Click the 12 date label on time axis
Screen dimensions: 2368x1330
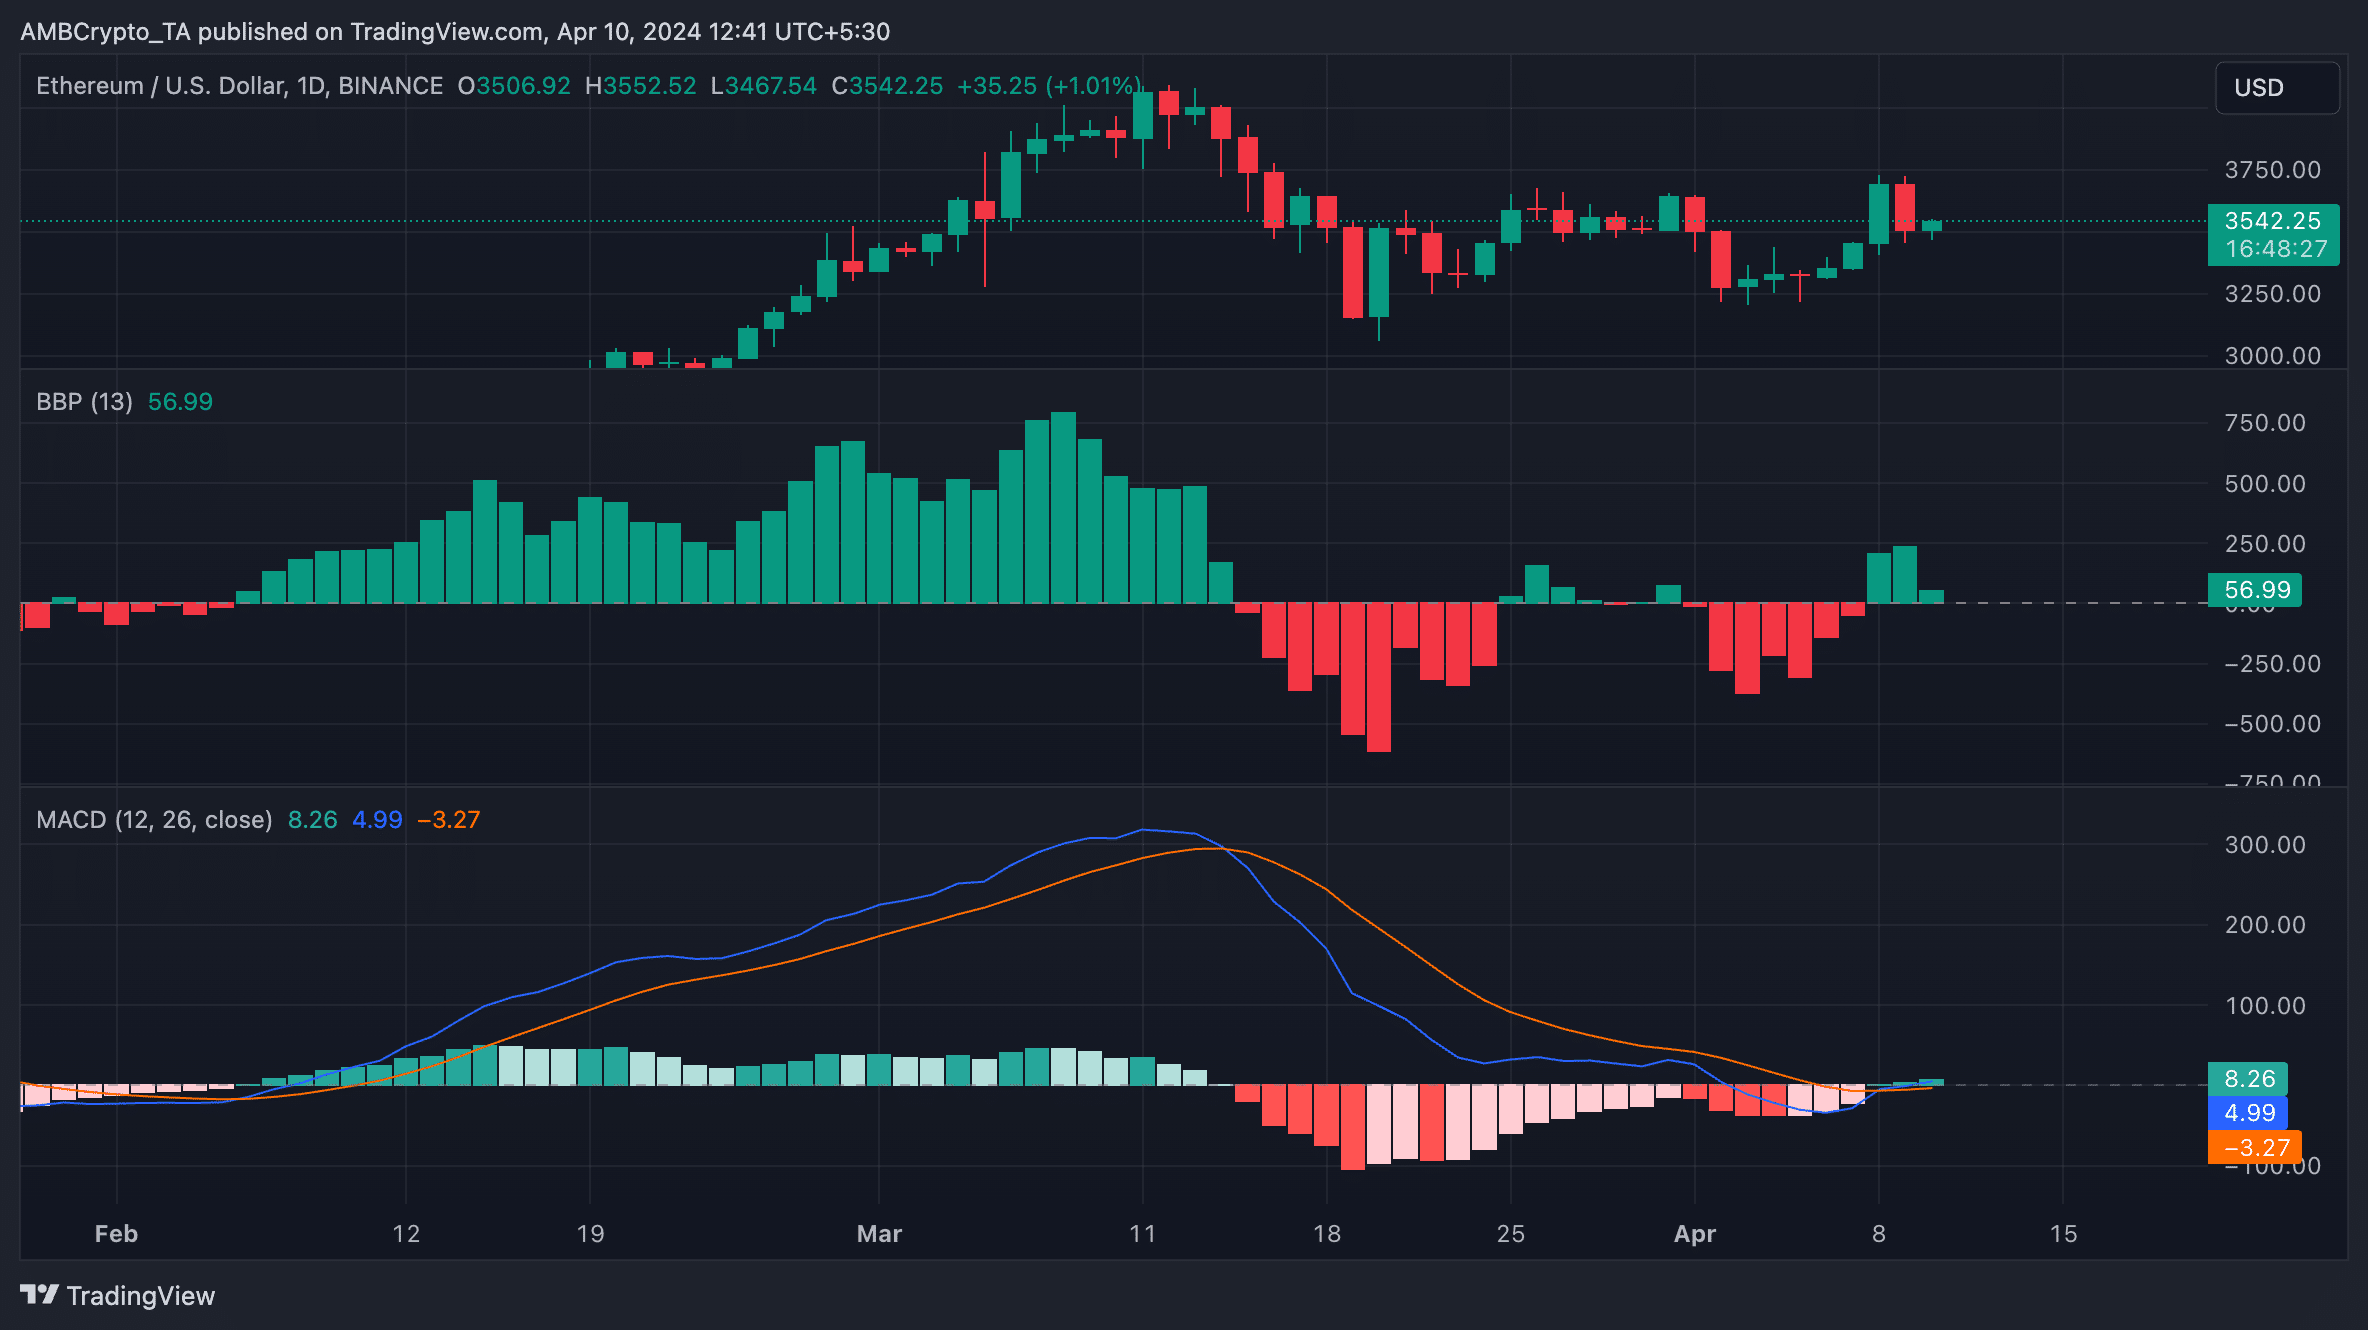click(x=406, y=1234)
